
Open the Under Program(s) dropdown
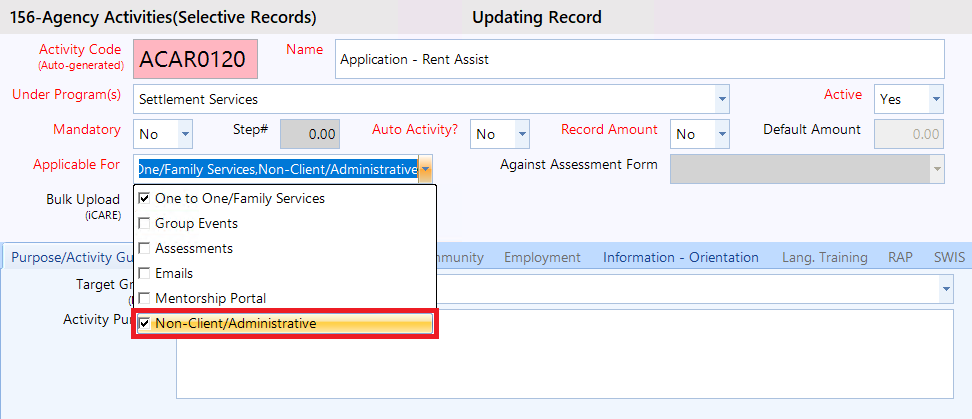tap(722, 100)
